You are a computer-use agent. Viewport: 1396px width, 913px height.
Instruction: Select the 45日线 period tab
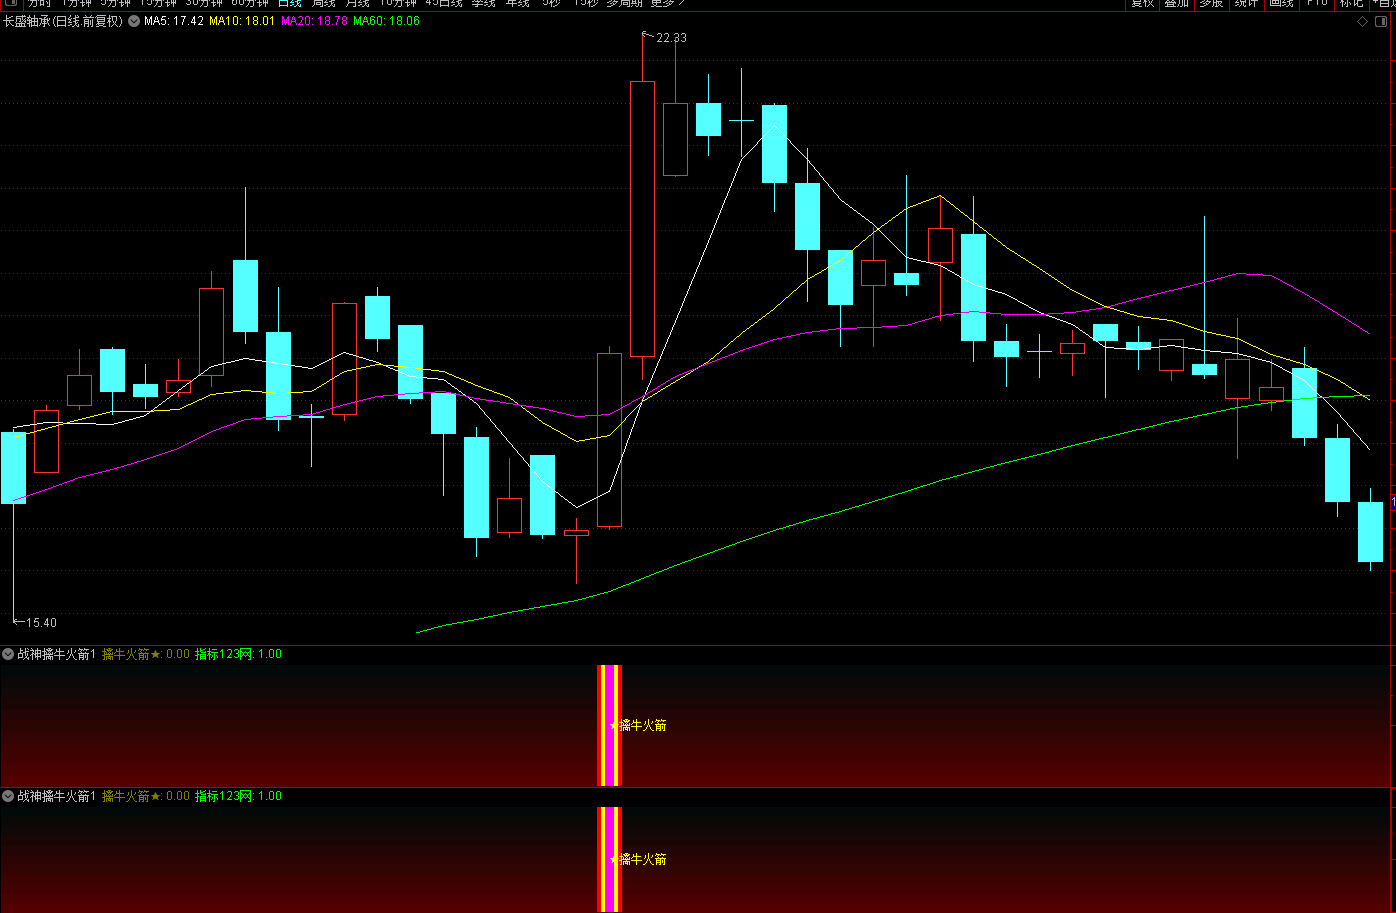pos(444,3)
